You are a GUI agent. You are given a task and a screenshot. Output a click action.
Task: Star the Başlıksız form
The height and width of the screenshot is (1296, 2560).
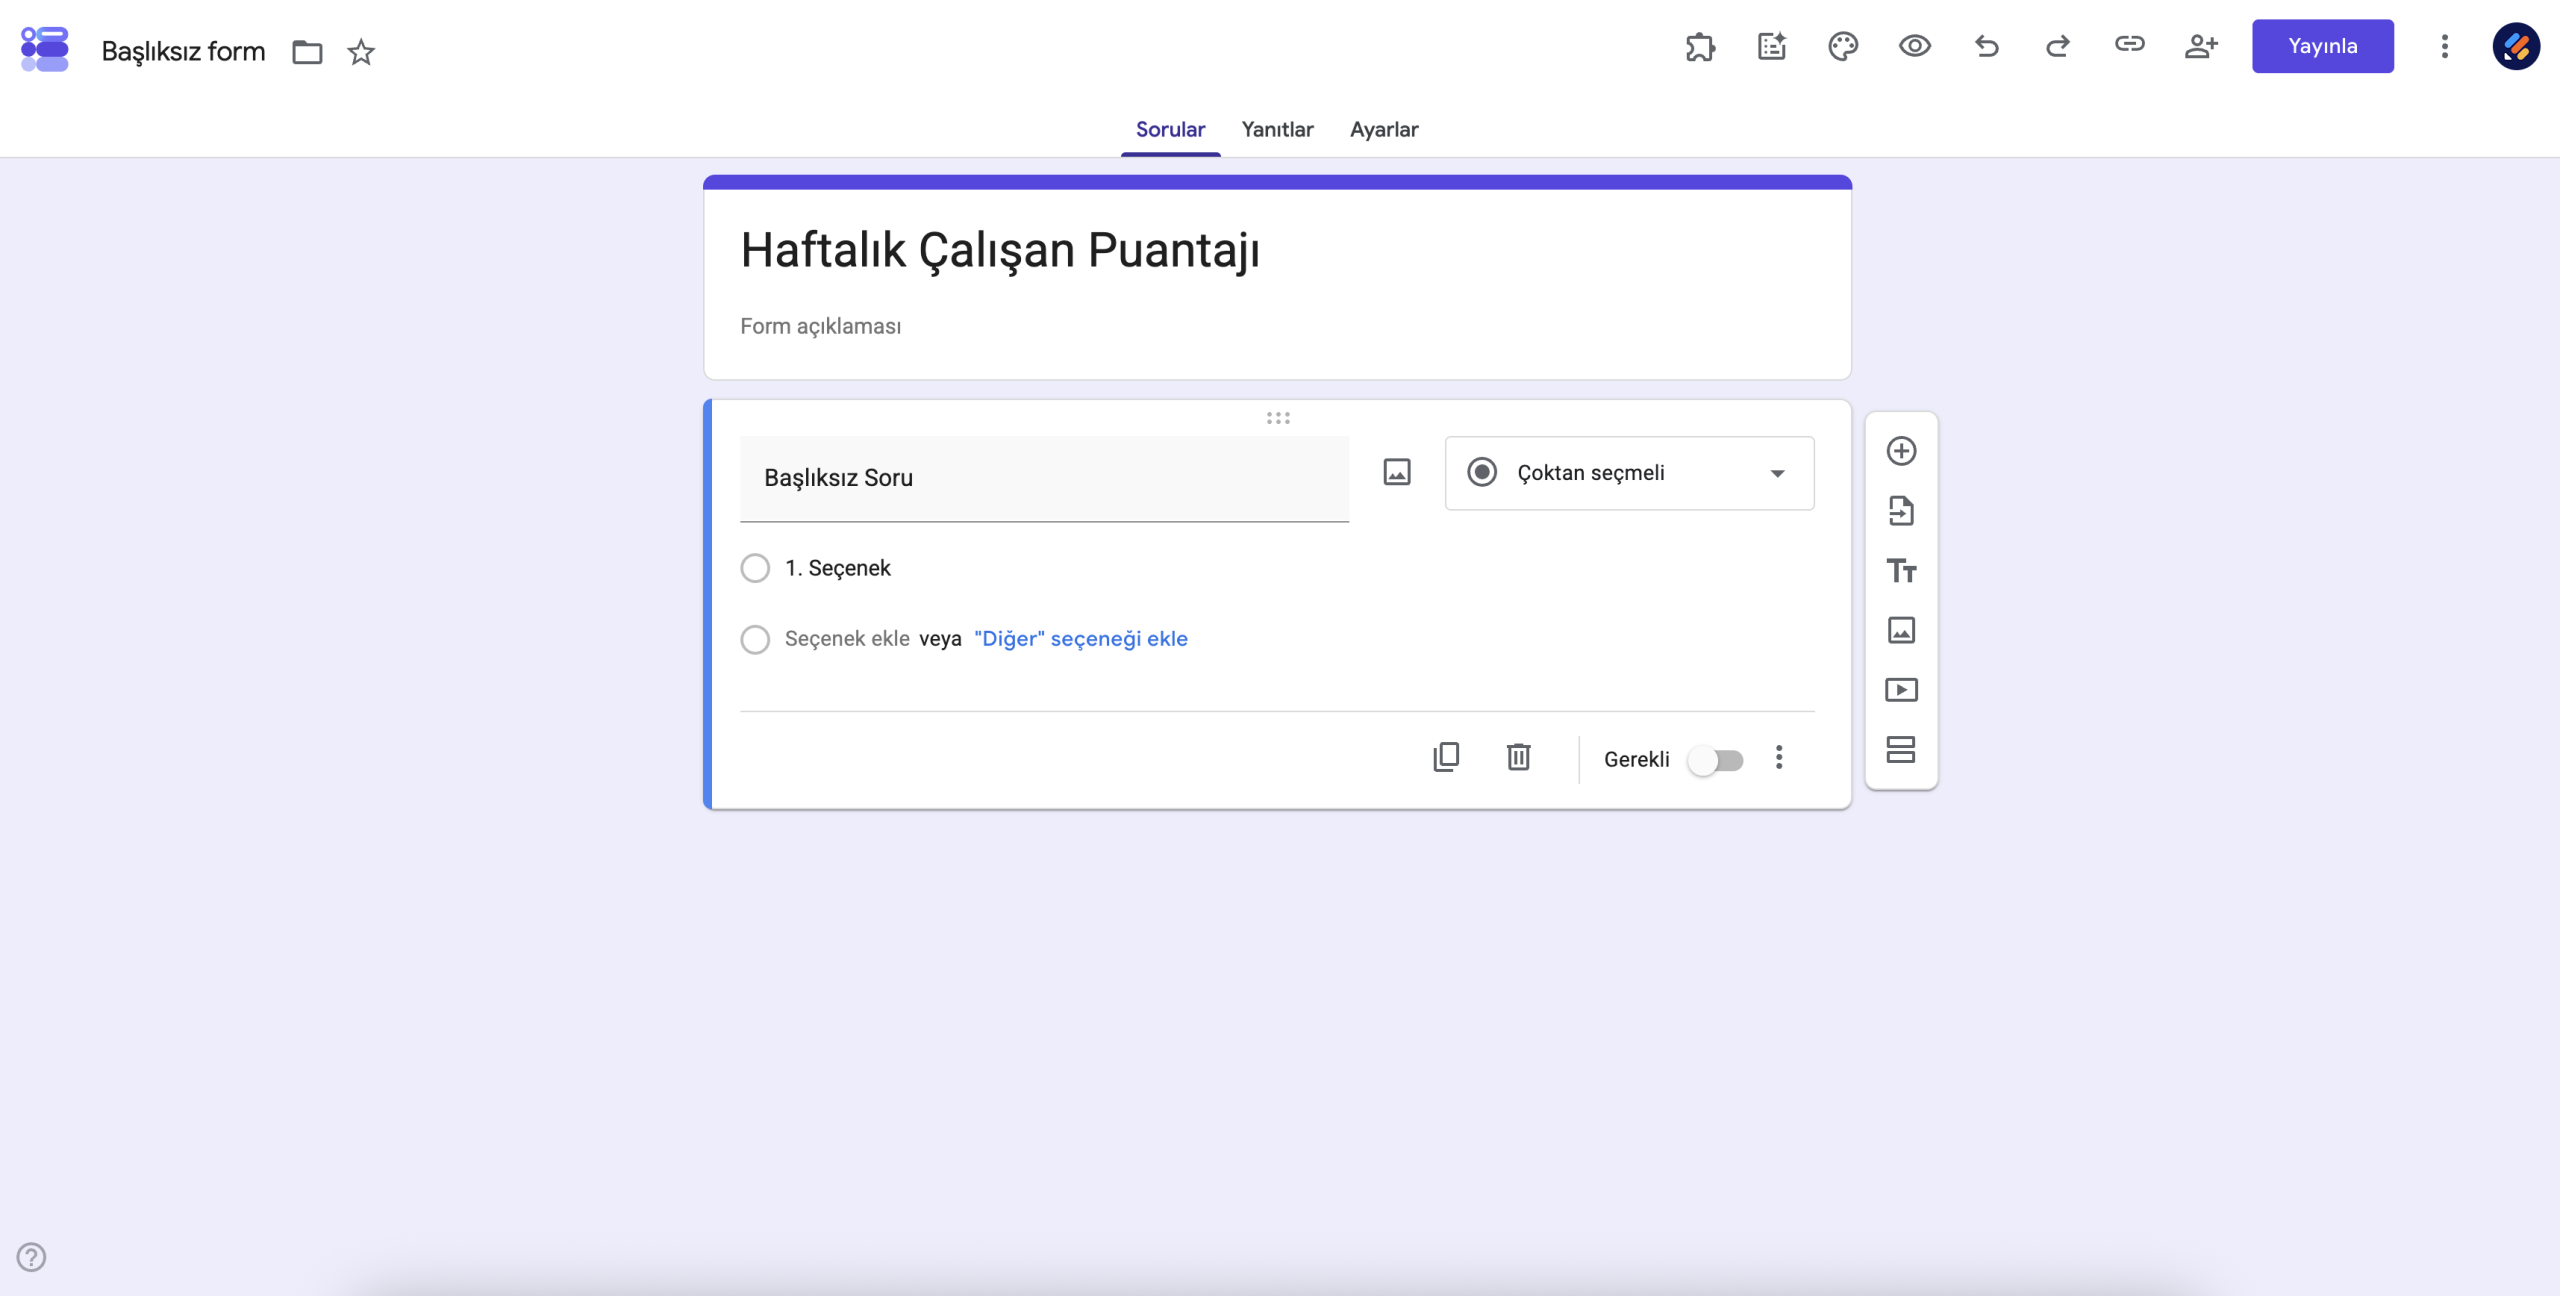pos(361,52)
